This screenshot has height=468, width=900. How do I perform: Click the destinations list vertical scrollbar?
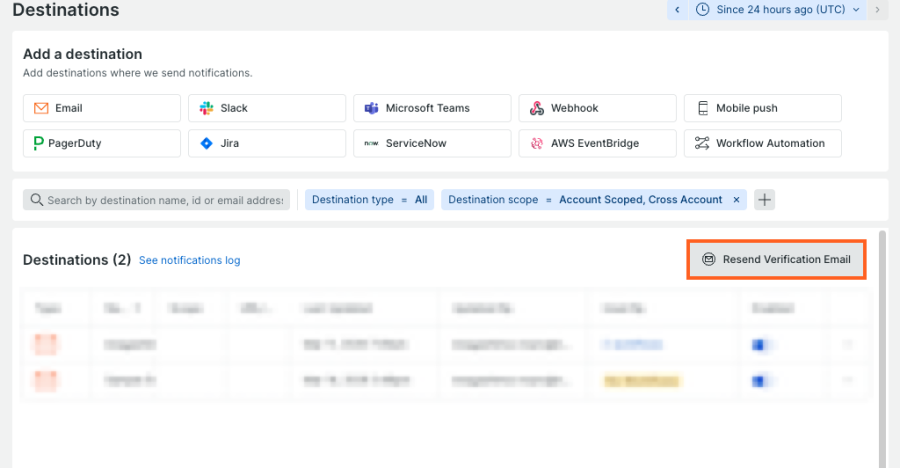coord(883,349)
